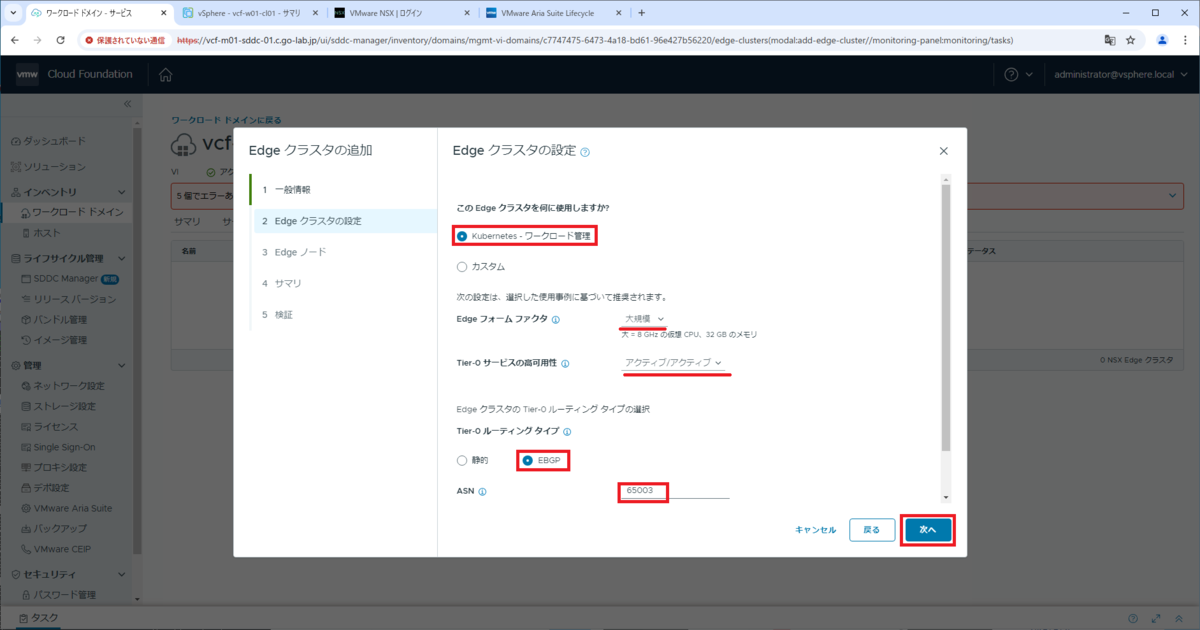Viewport: 1200px width, 630px height.
Task: Open イメージ管理 in the sidebar
Action: click(60, 340)
